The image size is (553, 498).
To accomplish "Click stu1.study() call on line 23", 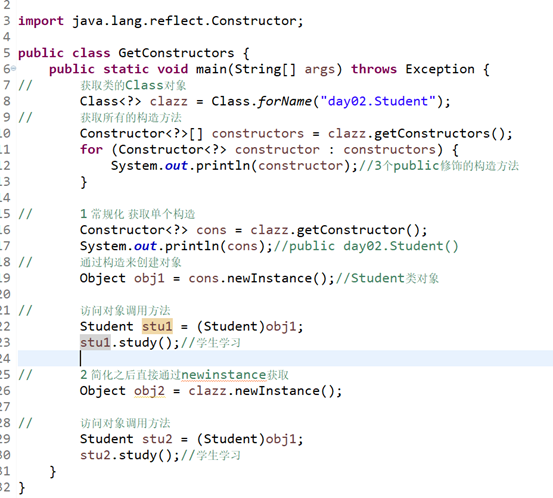I will pyautogui.click(x=126, y=342).
